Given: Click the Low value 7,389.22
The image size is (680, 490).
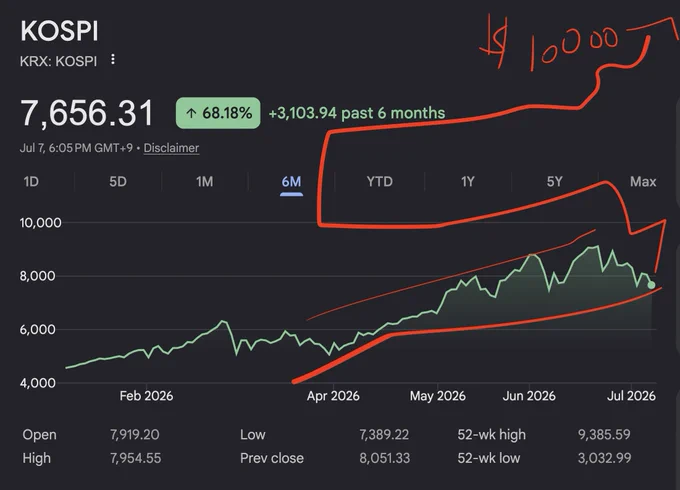Looking at the screenshot, I should tap(384, 434).
